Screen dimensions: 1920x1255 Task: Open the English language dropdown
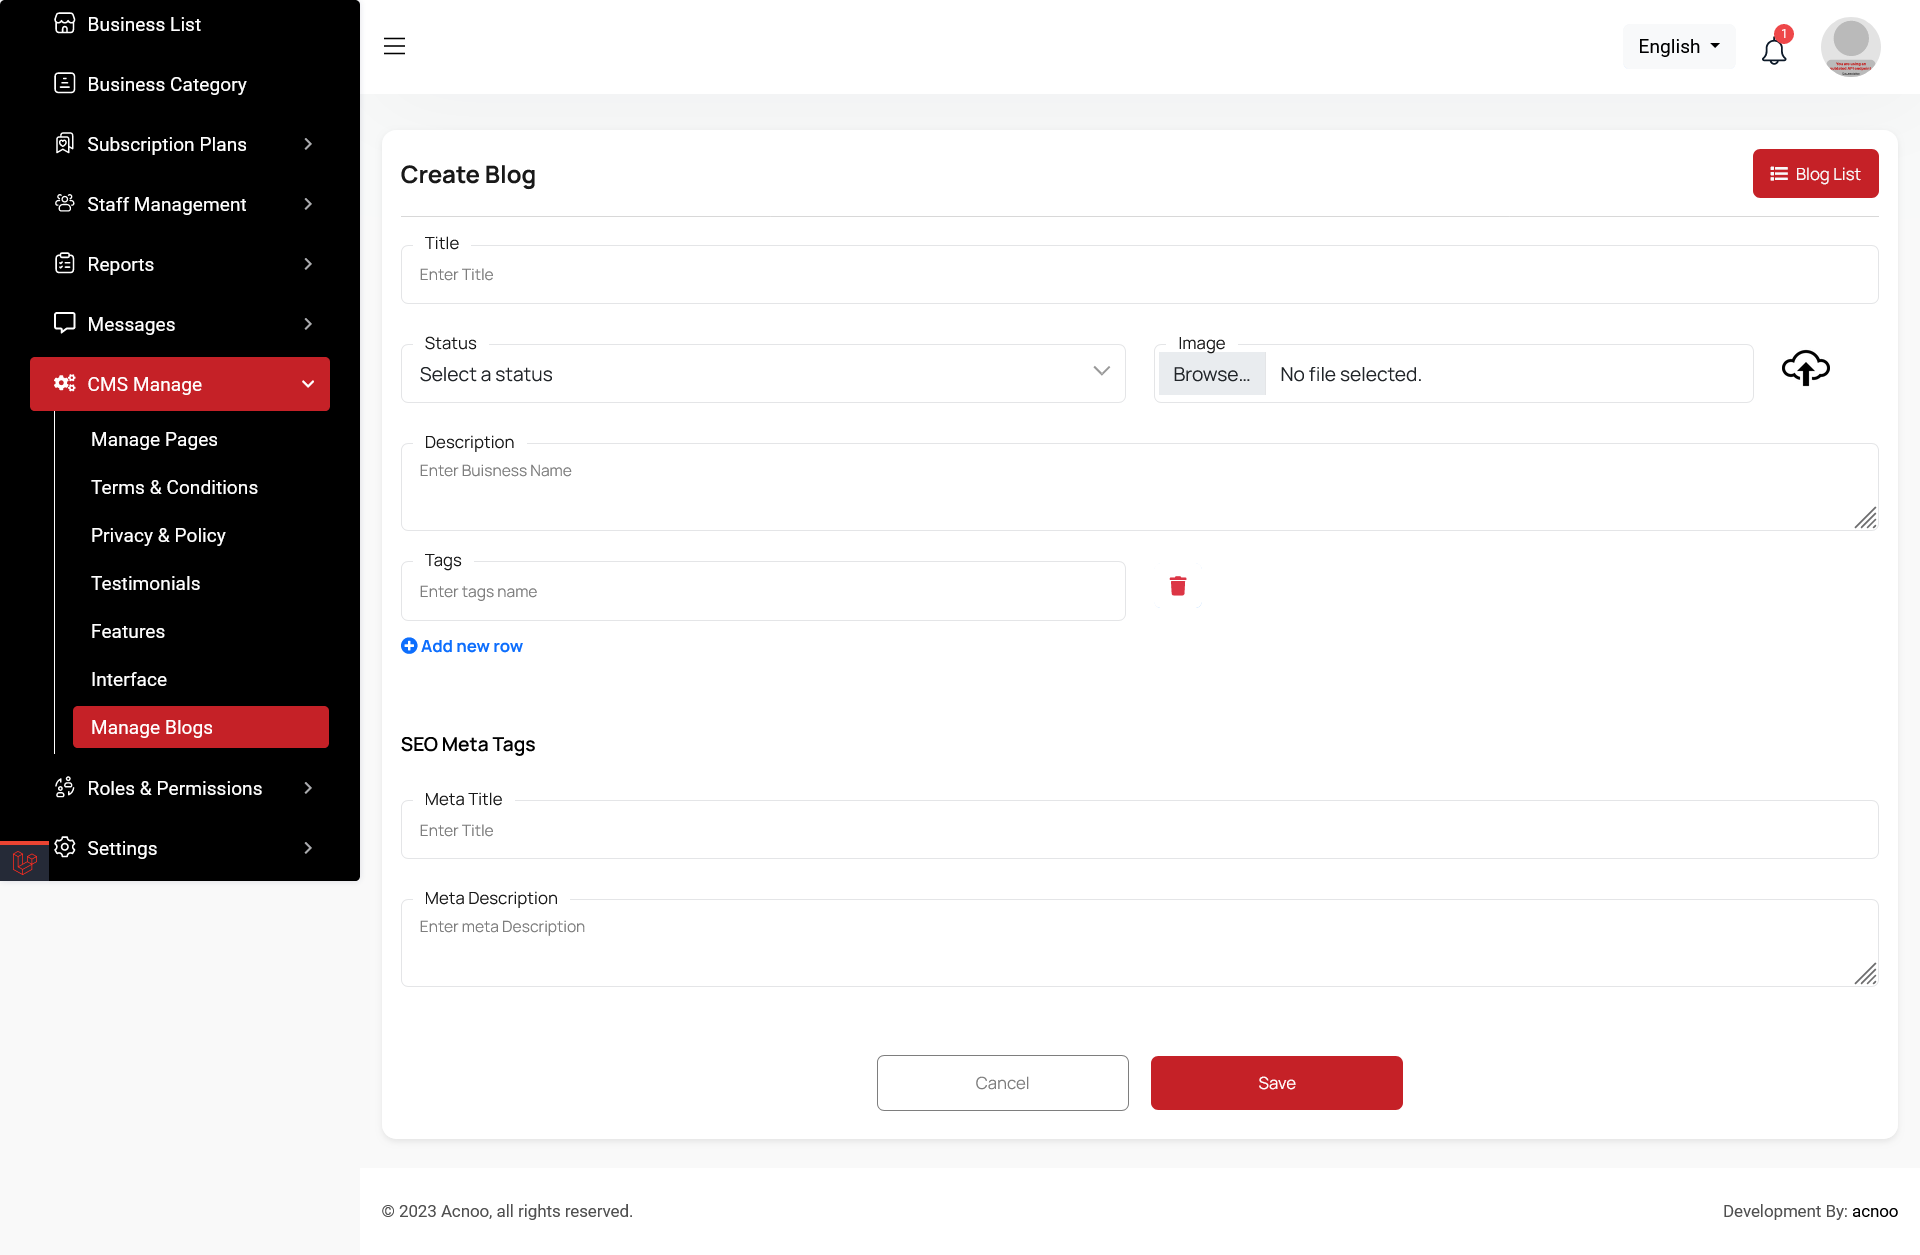coord(1678,47)
